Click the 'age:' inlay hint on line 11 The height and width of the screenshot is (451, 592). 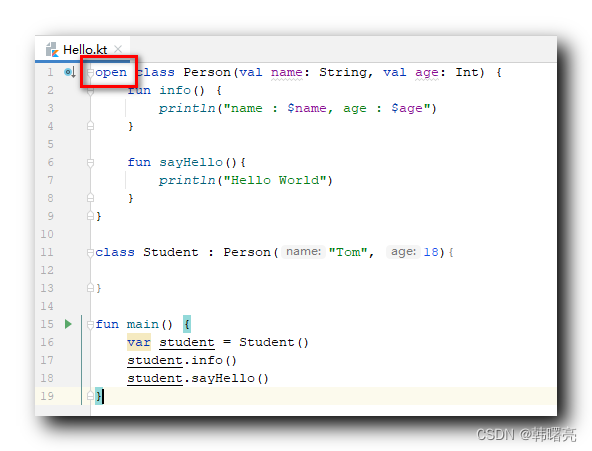[x=403, y=252]
